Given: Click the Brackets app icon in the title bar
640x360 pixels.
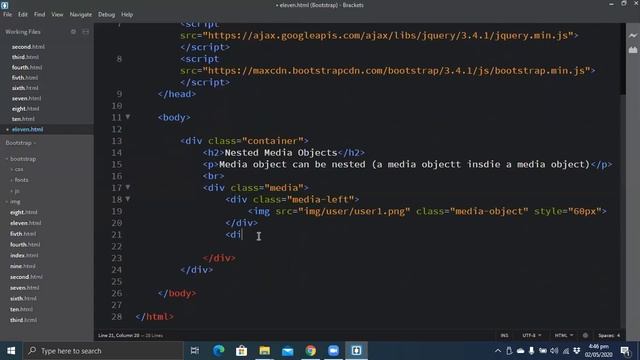Looking at the screenshot, I should pyautogui.click(x=4, y=5).
